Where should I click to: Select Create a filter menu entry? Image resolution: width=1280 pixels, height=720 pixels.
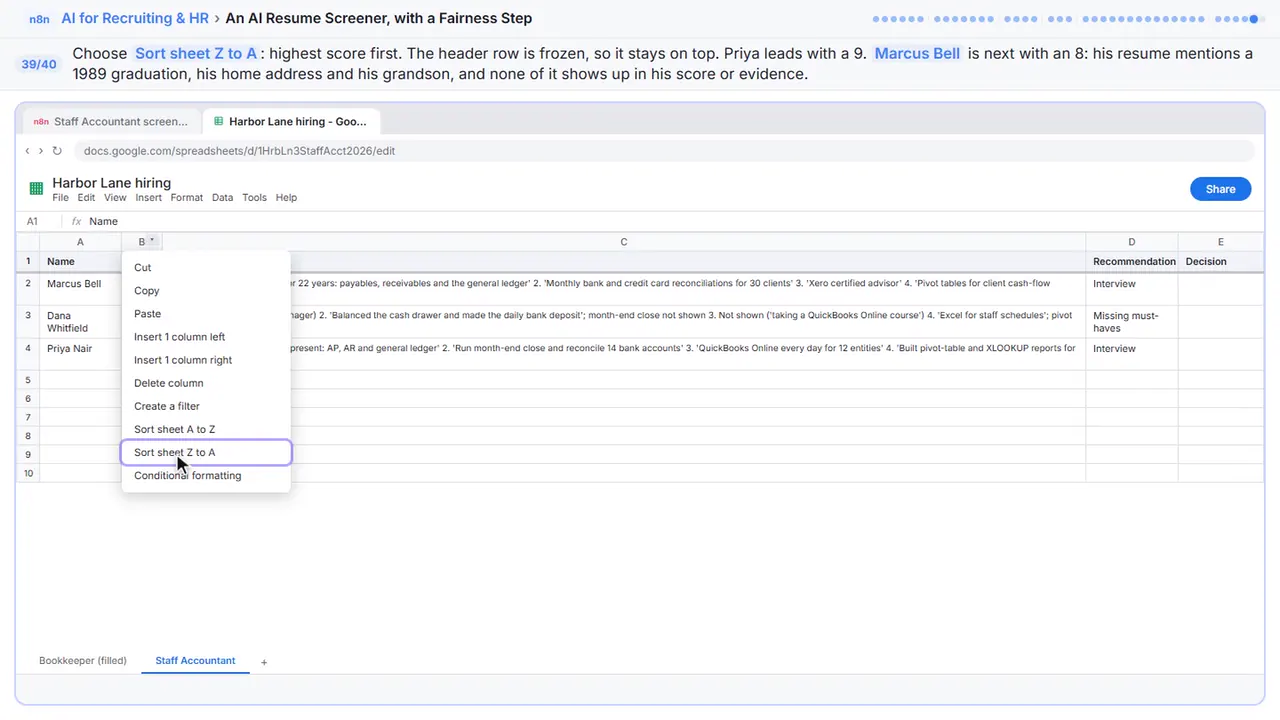[206, 406]
